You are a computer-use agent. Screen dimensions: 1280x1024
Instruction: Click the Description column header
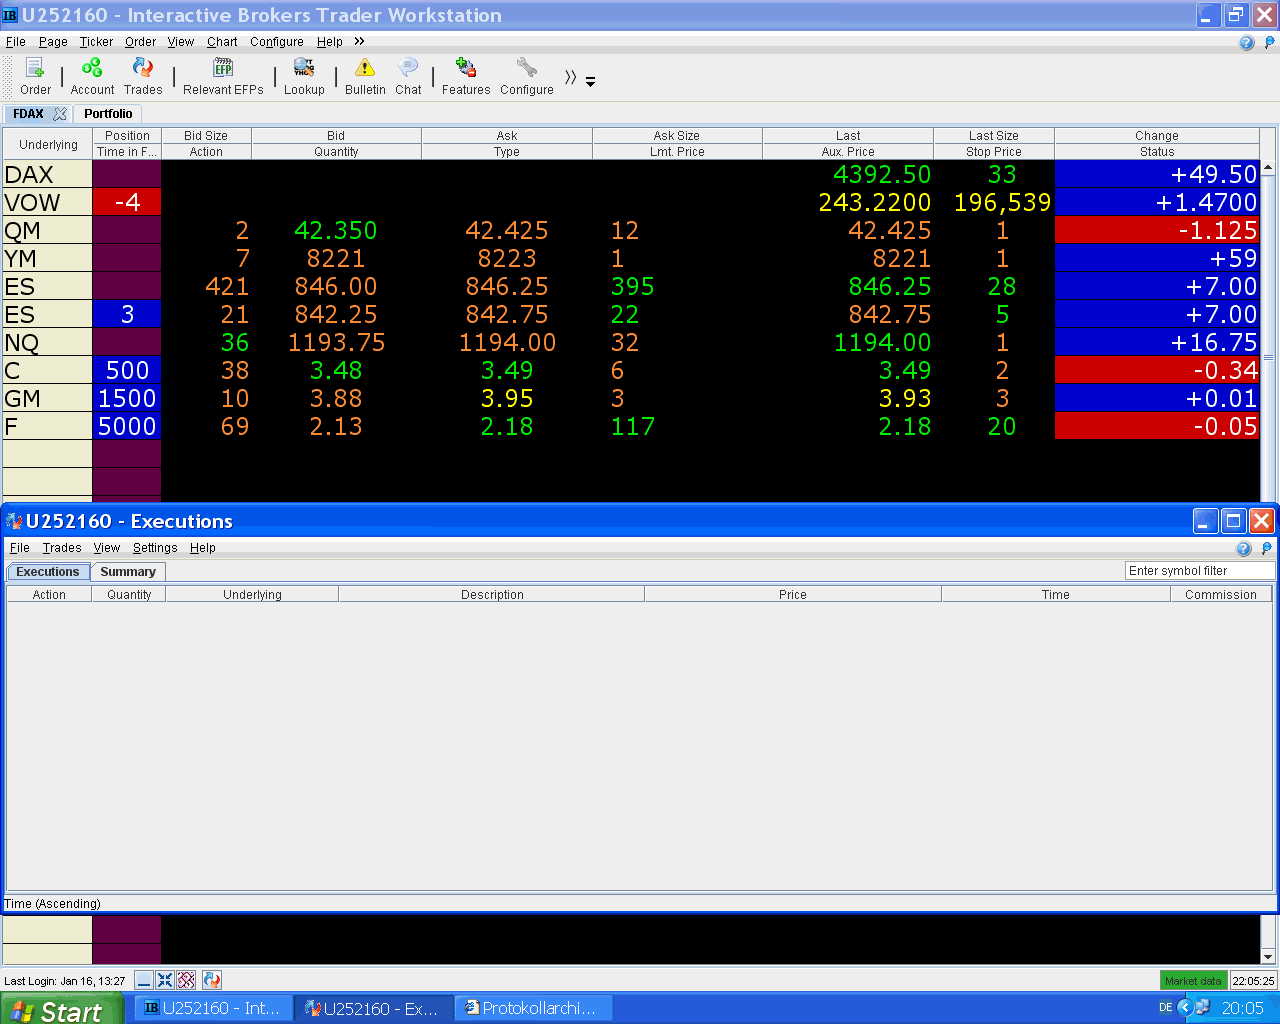[492, 594]
